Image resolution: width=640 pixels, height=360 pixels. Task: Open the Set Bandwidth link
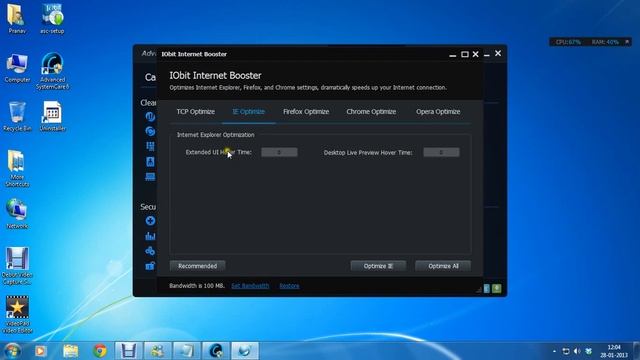click(x=250, y=286)
